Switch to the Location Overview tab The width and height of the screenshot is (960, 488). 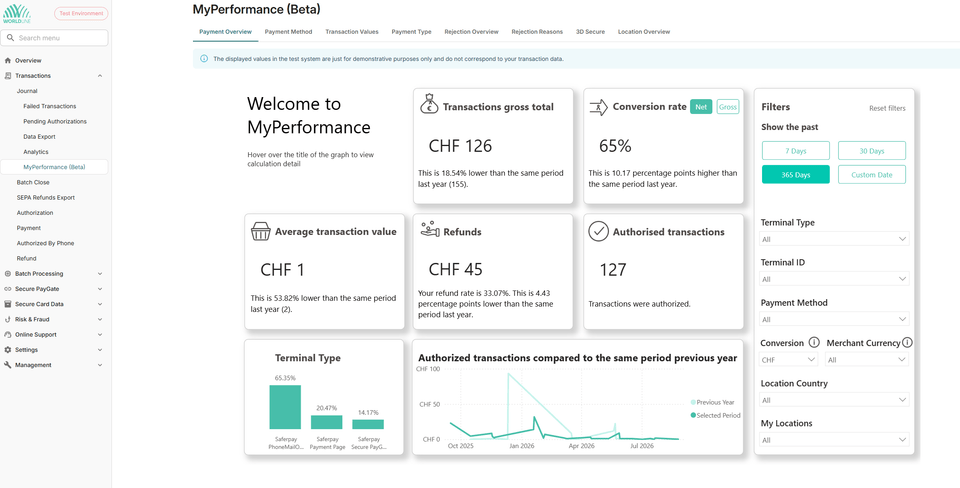(644, 32)
